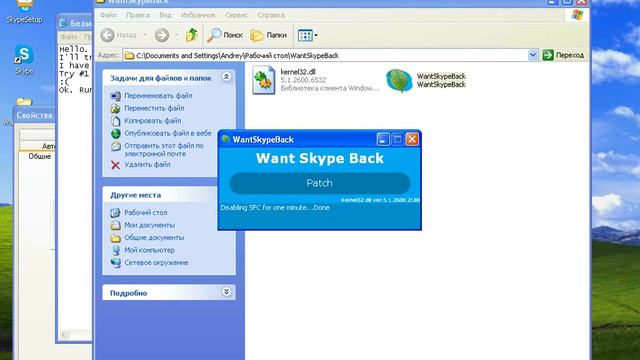Click the email envelope task icon

click(x=116, y=146)
